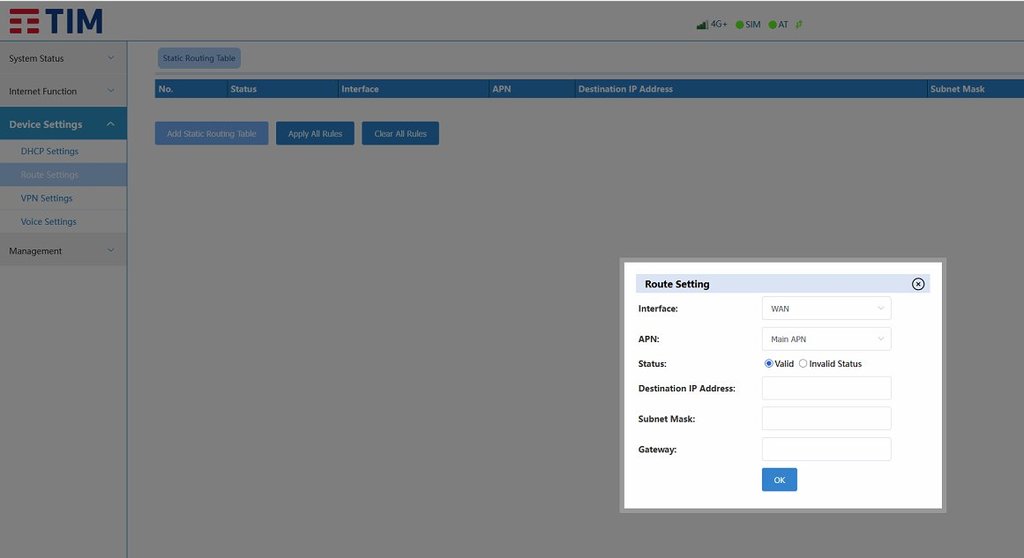Select the Valid status radio button
The width and height of the screenshot is (1024, 558).
pyautogui.click(x=769, y=364)
